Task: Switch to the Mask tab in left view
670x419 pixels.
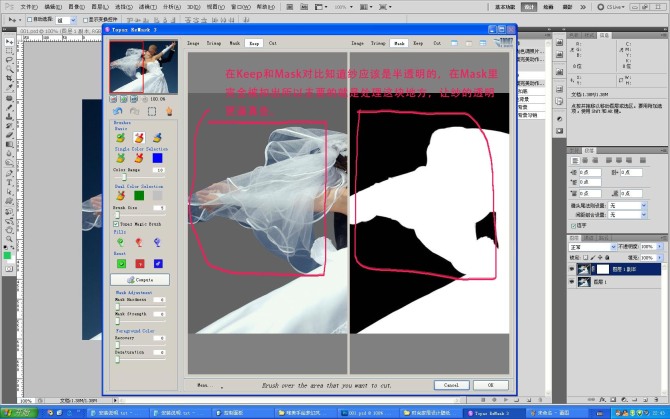Action: click(234, 44)
